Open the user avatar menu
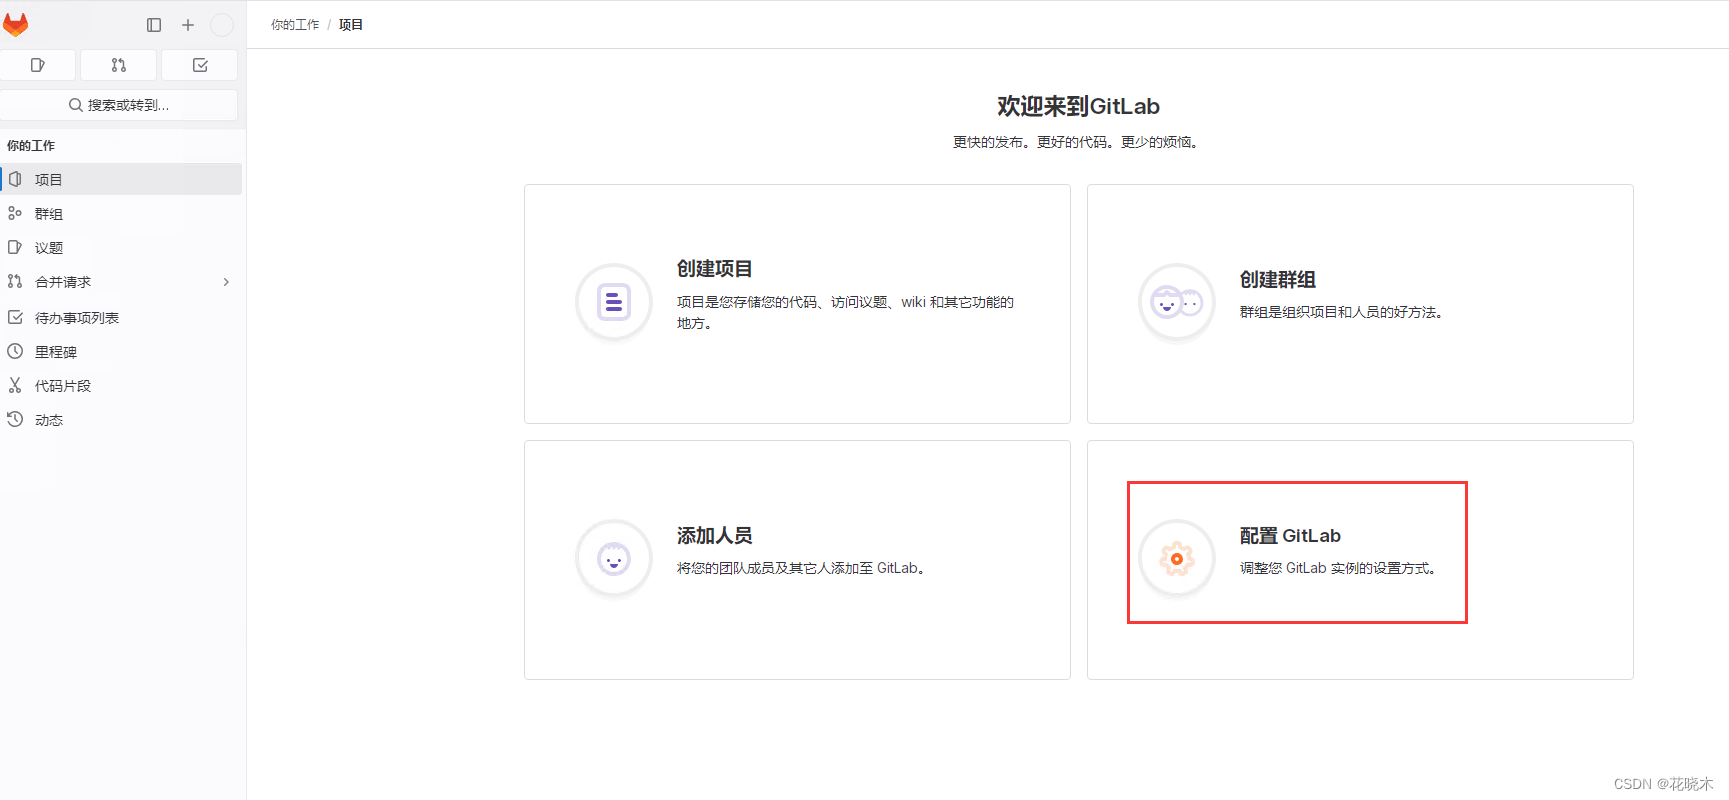The image size is (1729, 800). (x=222, y=25)
